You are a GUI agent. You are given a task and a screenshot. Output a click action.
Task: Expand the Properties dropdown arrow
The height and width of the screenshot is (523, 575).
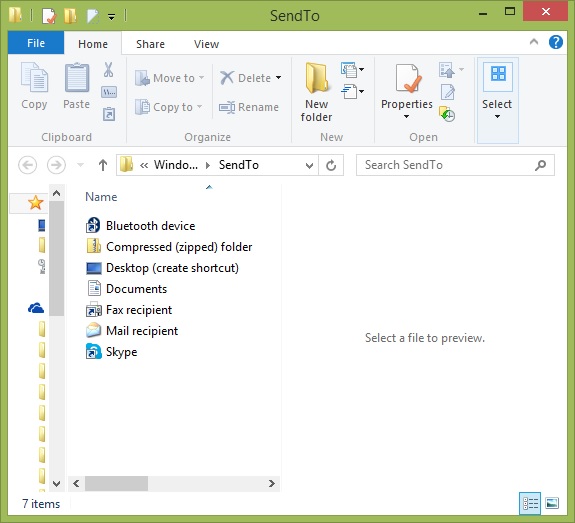tap(406, 117)
